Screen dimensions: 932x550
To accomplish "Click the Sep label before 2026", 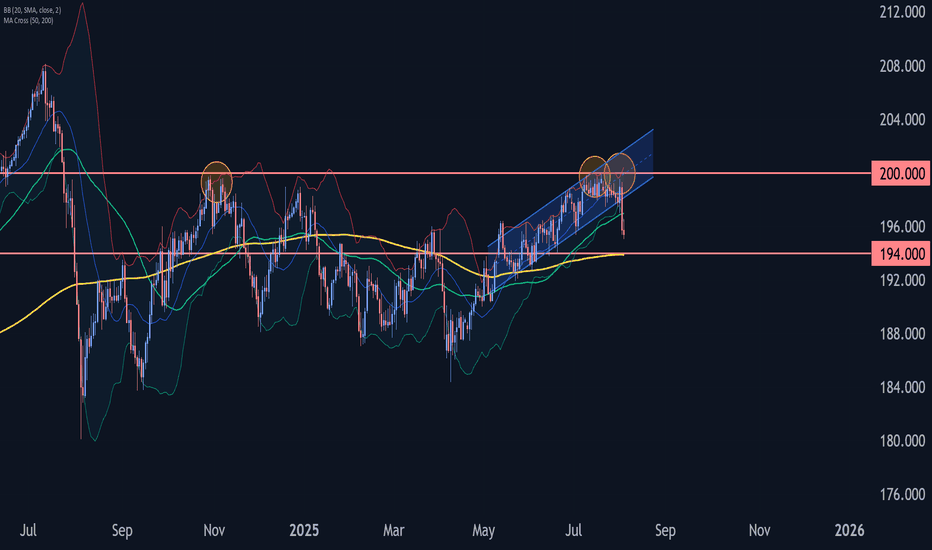I will [x=665, y=530].
